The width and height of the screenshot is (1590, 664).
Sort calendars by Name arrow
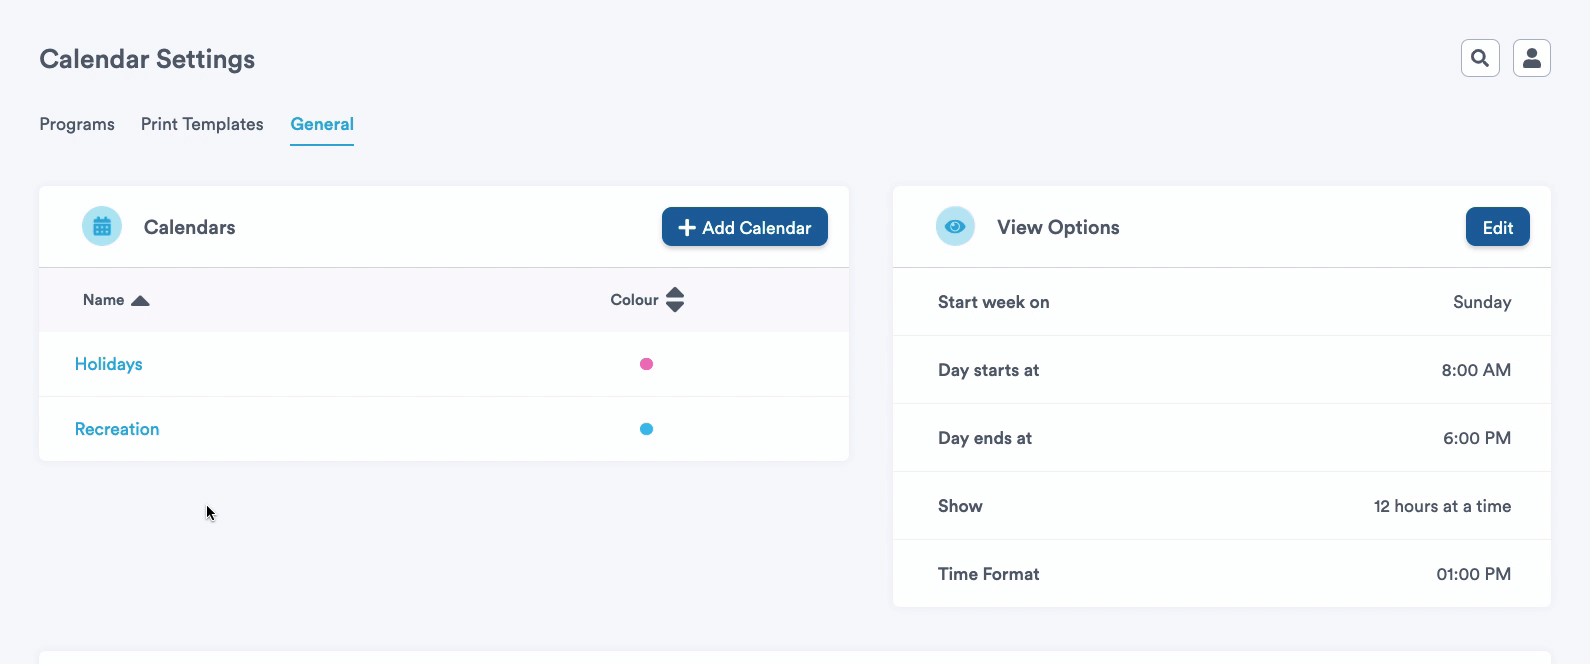pos(140,300)
